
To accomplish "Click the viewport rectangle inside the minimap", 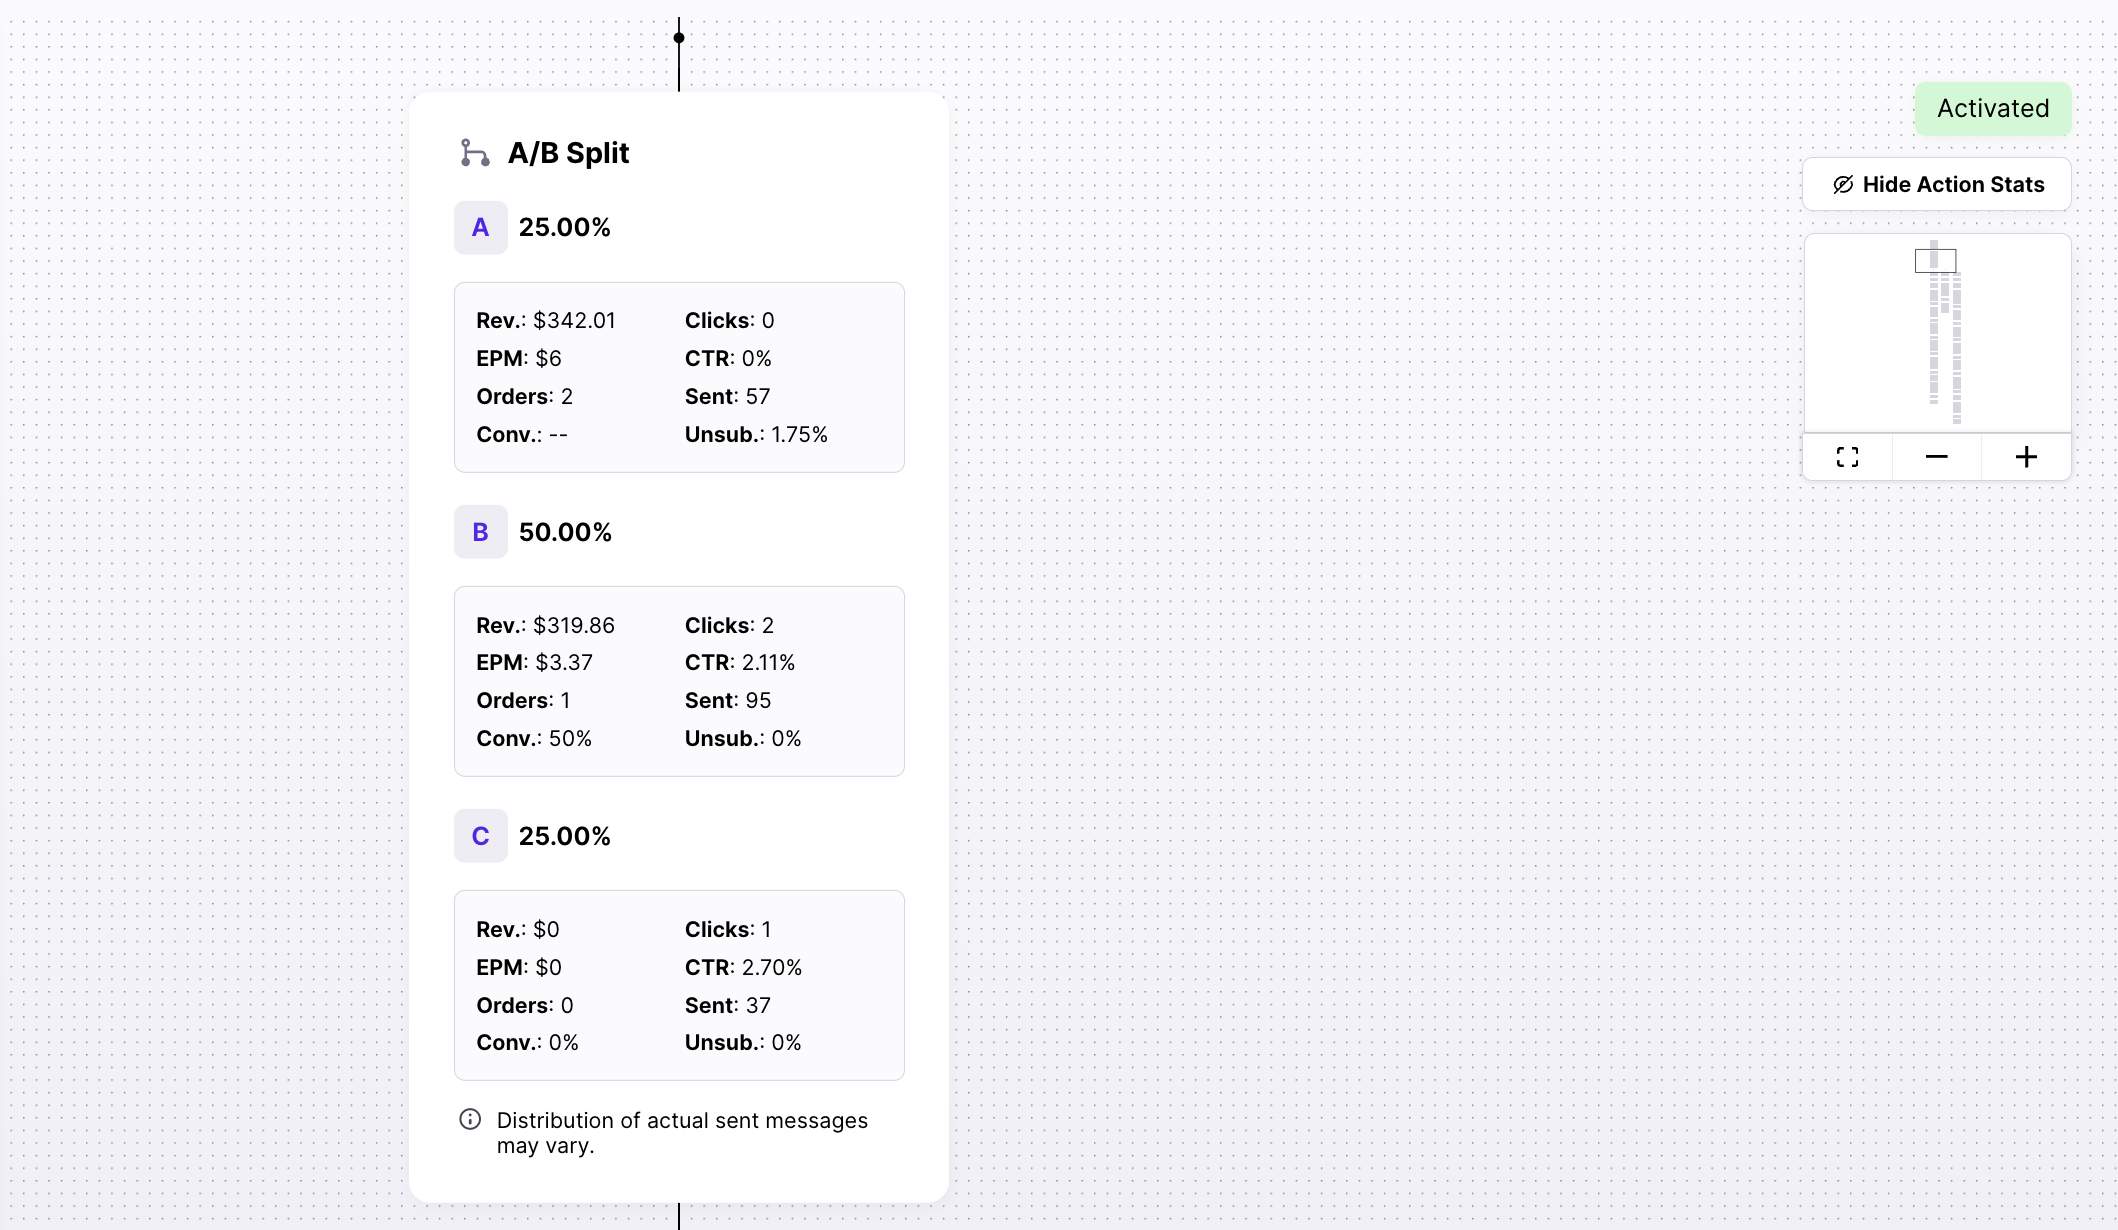I will [1935, 260].
